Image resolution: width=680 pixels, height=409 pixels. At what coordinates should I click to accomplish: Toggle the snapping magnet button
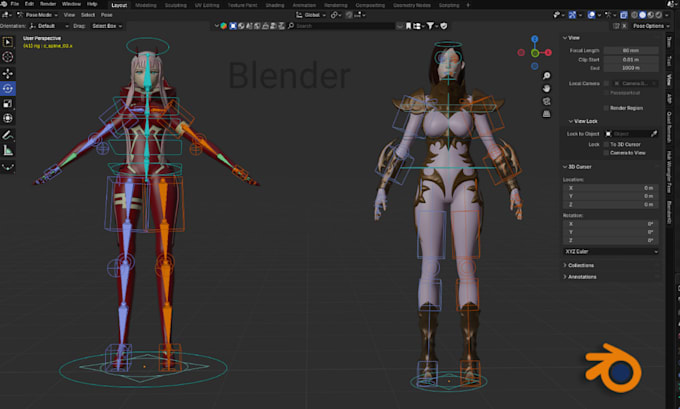(x=349, y=15)
